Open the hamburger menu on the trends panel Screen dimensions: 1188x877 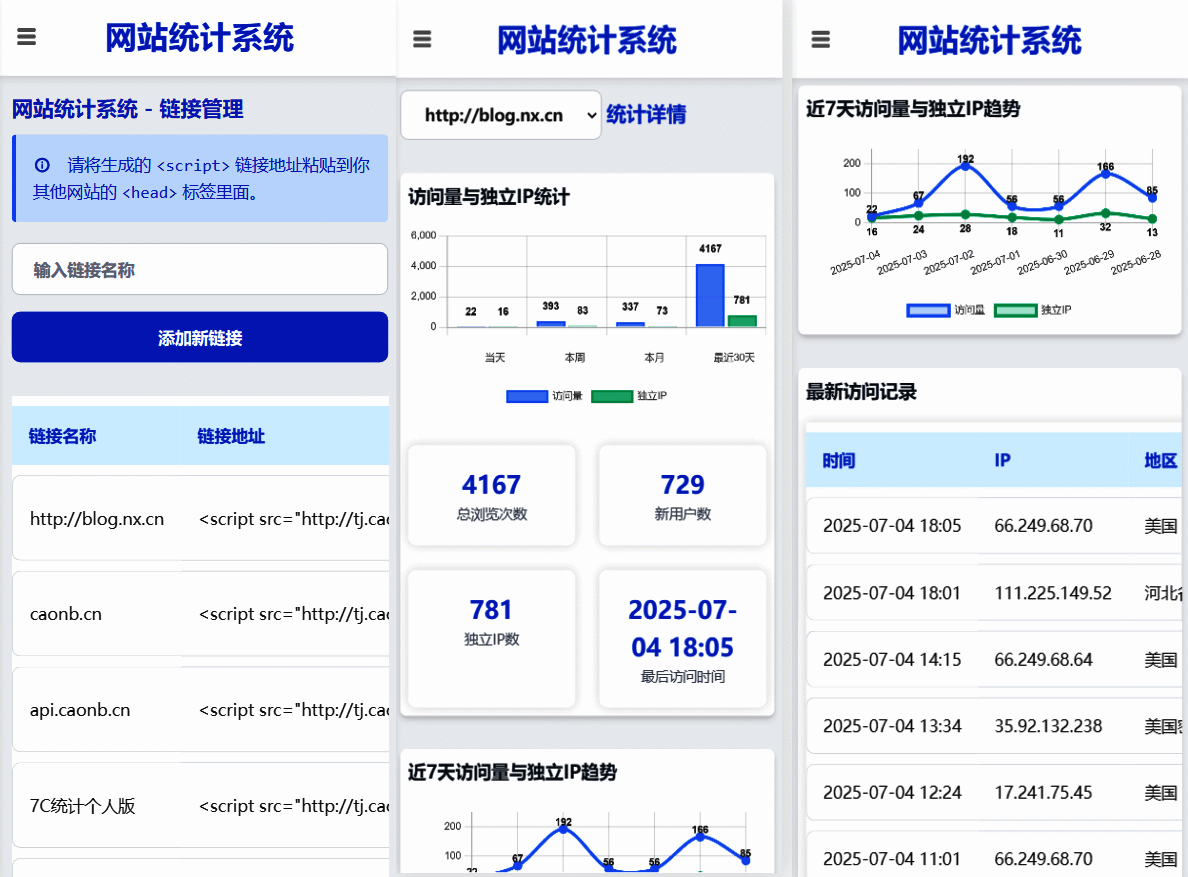pyautogui.click(x=820, y=38)
